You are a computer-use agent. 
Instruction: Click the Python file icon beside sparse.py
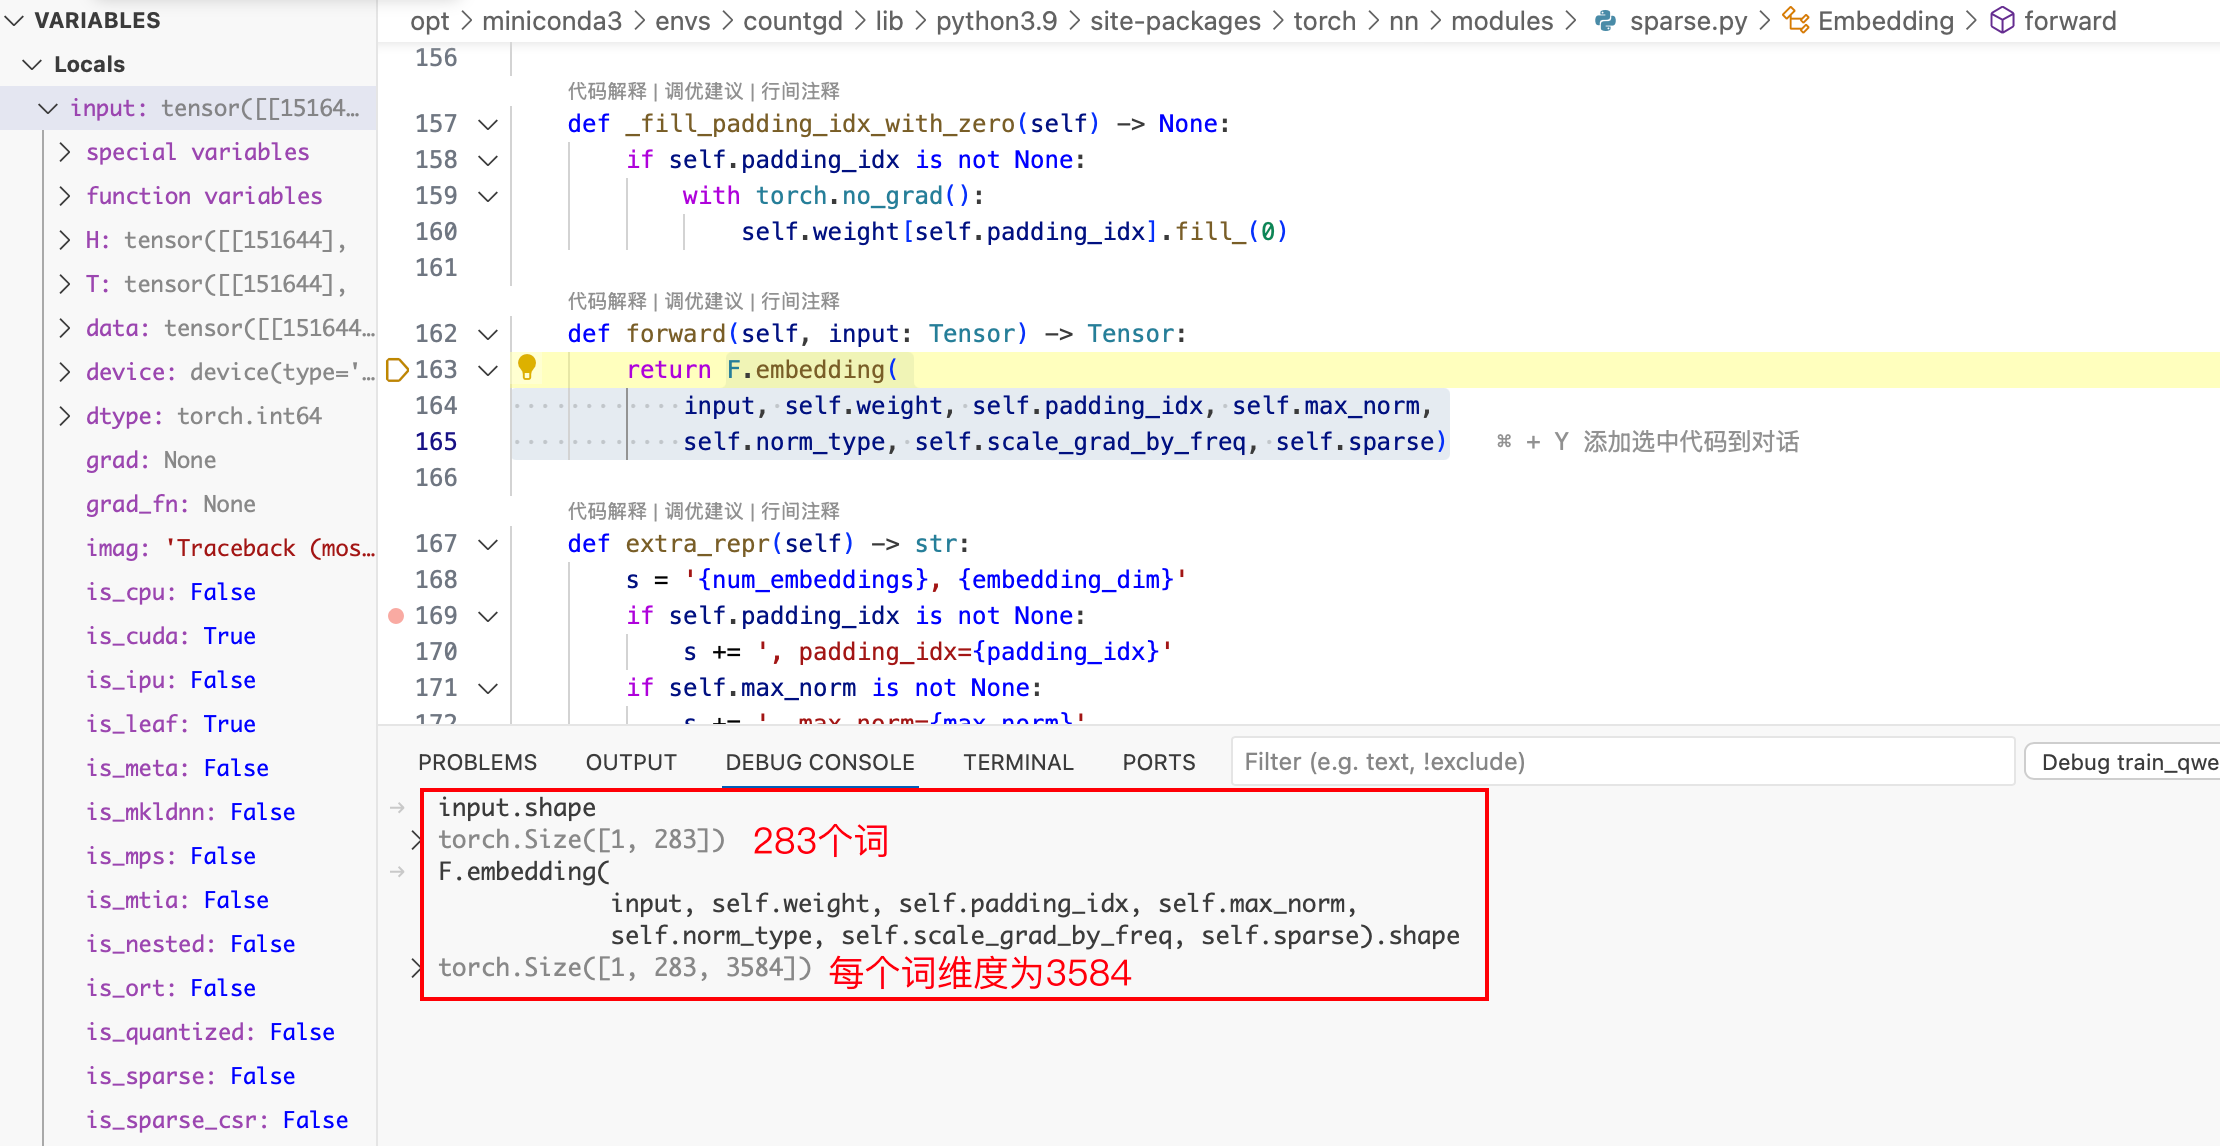[x=1605, y=21]
